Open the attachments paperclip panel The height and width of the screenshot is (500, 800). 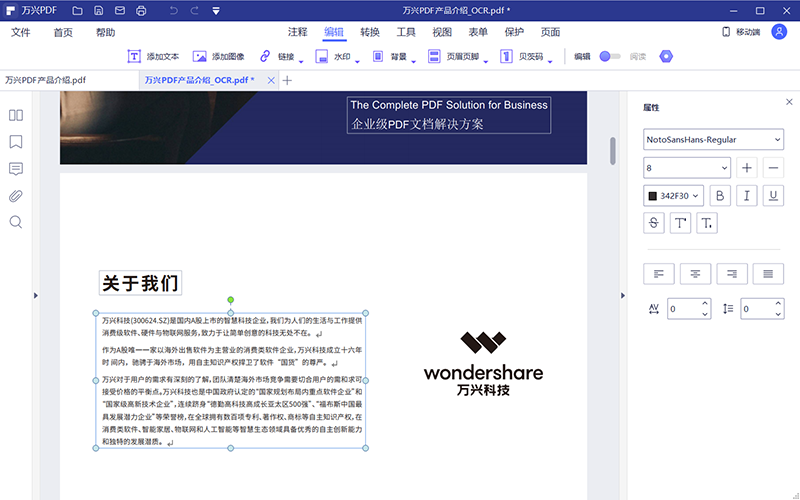tap(16, 196)
